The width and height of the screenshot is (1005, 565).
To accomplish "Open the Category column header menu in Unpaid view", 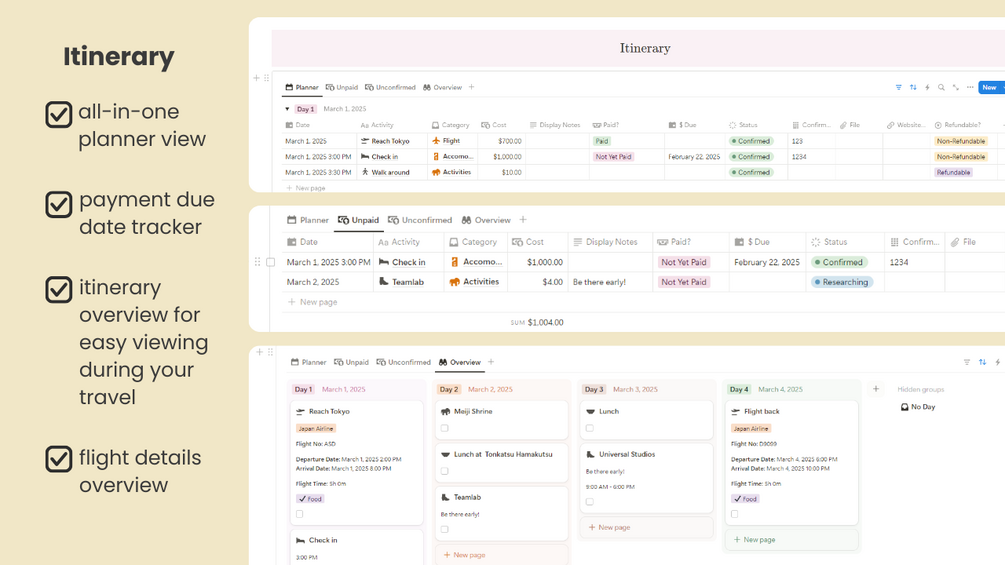I will [x=474, y=242].
